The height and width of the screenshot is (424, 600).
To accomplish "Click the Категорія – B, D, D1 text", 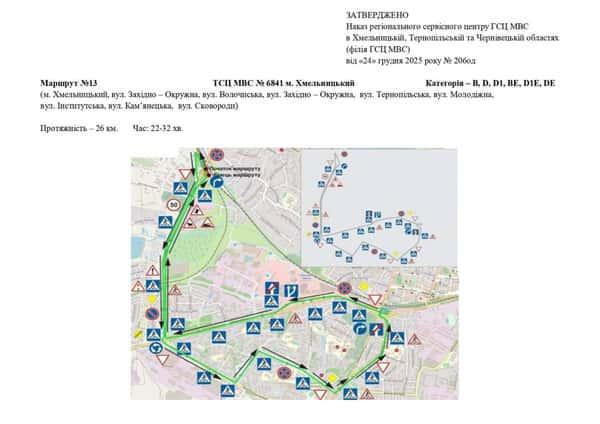I will [x=490, y=80].
